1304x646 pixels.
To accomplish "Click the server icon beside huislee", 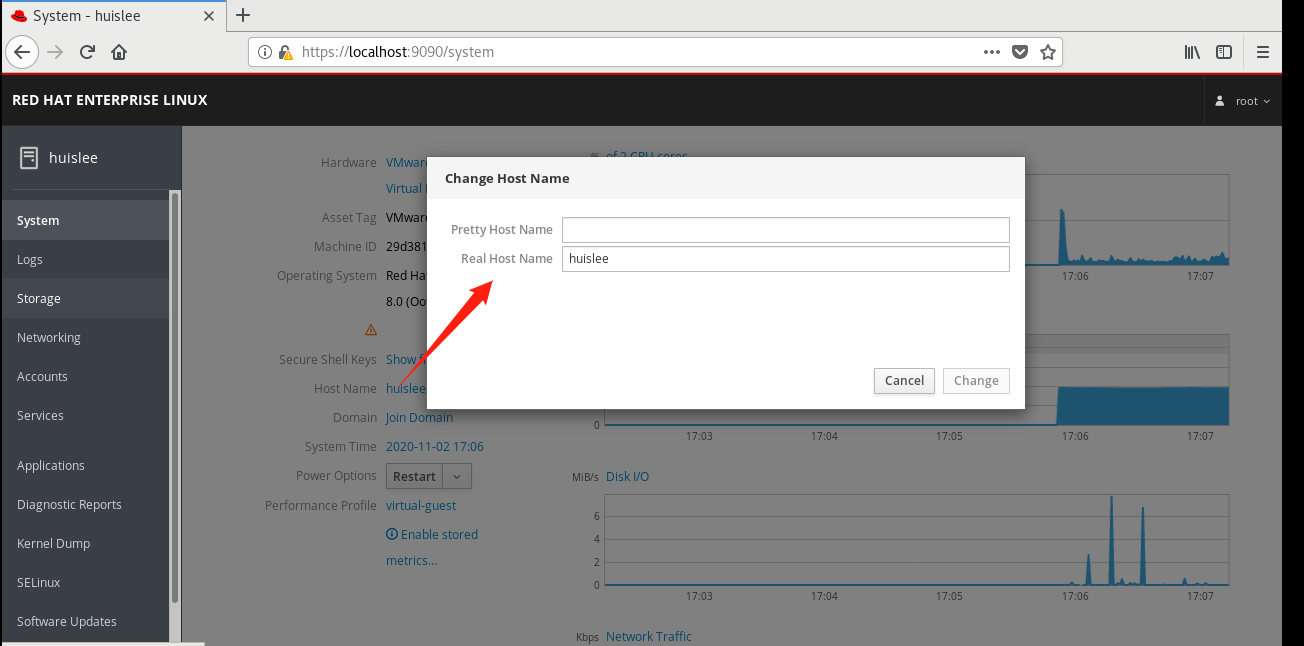I will [29, 157].
